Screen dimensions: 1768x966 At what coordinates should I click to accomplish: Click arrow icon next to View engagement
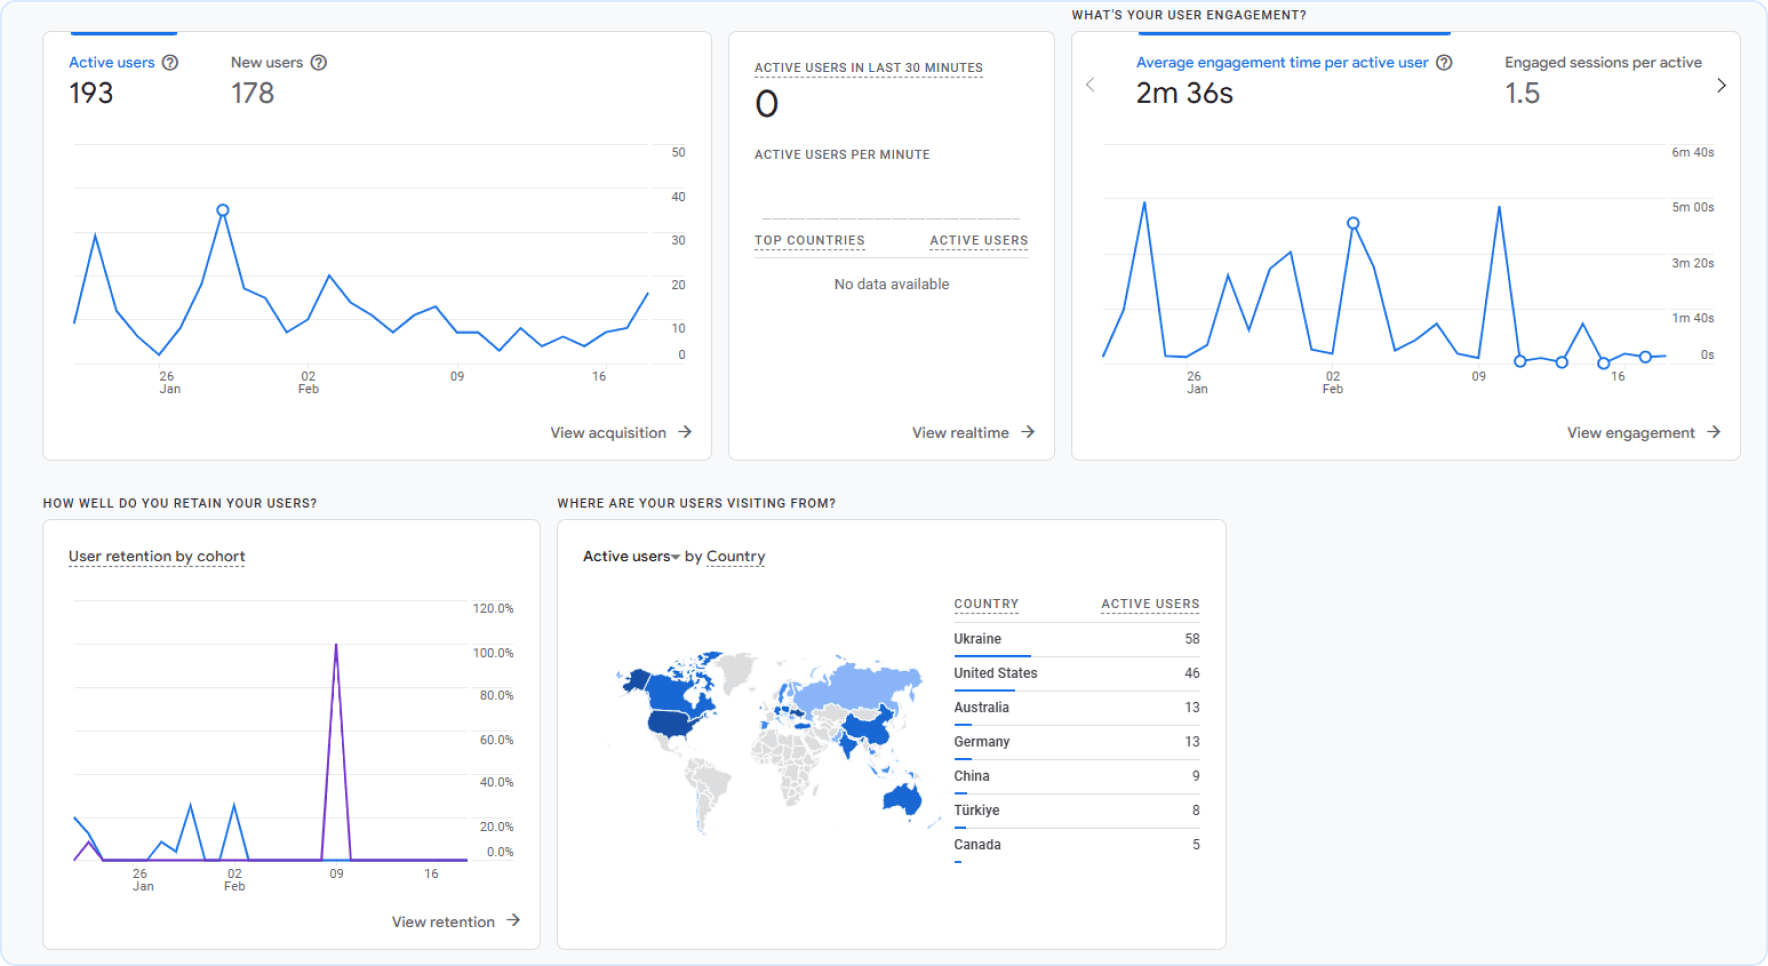pyautogui.click(x=1714, y=432)
